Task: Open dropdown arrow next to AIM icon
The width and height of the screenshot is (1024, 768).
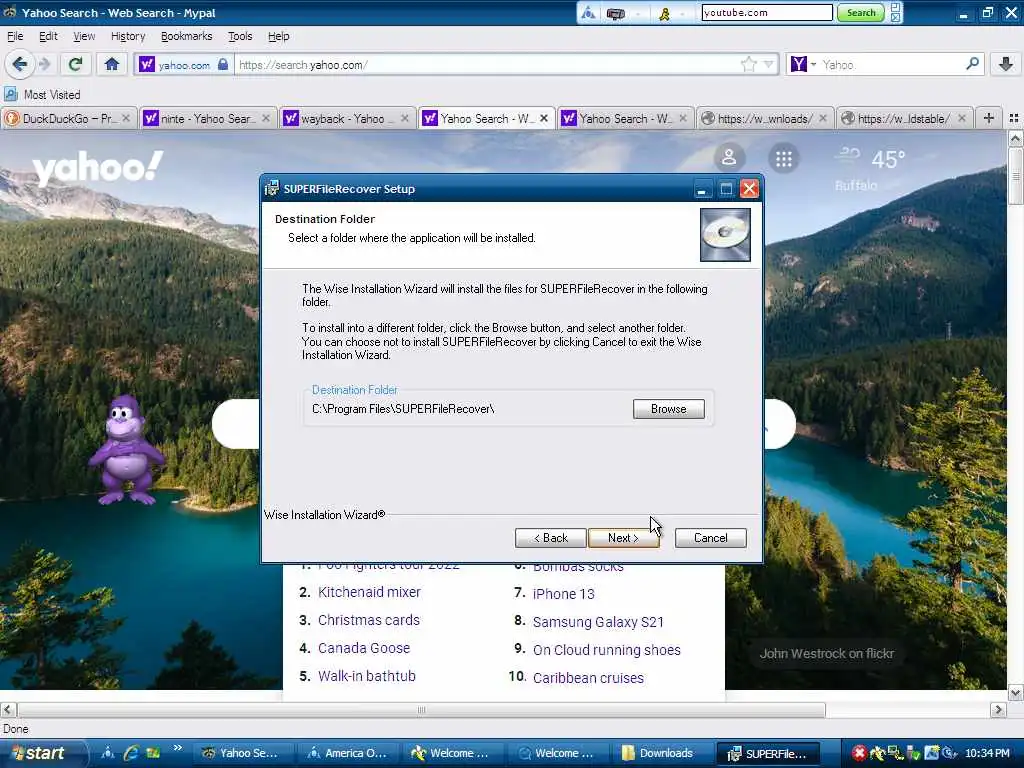Action: click(x=682, y=13)
